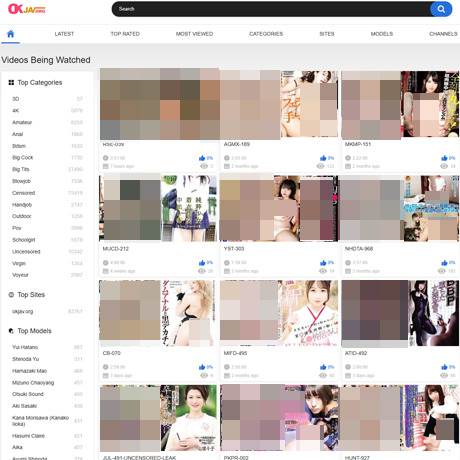
Task: Click thumbs-up icon on AGMX-189 card
Action: pyautogui.click(x=323, y=158)
